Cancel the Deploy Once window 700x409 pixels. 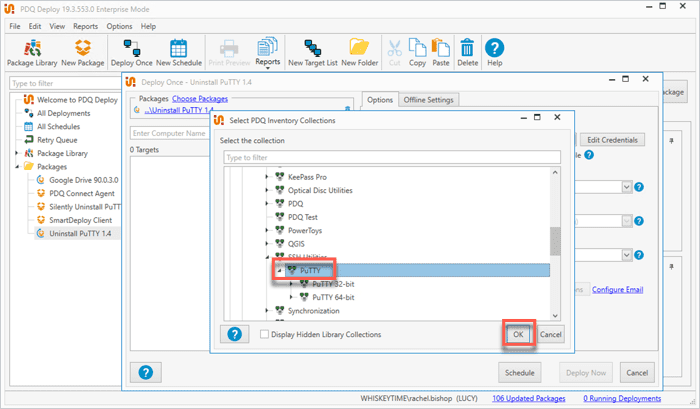[637, 373]
